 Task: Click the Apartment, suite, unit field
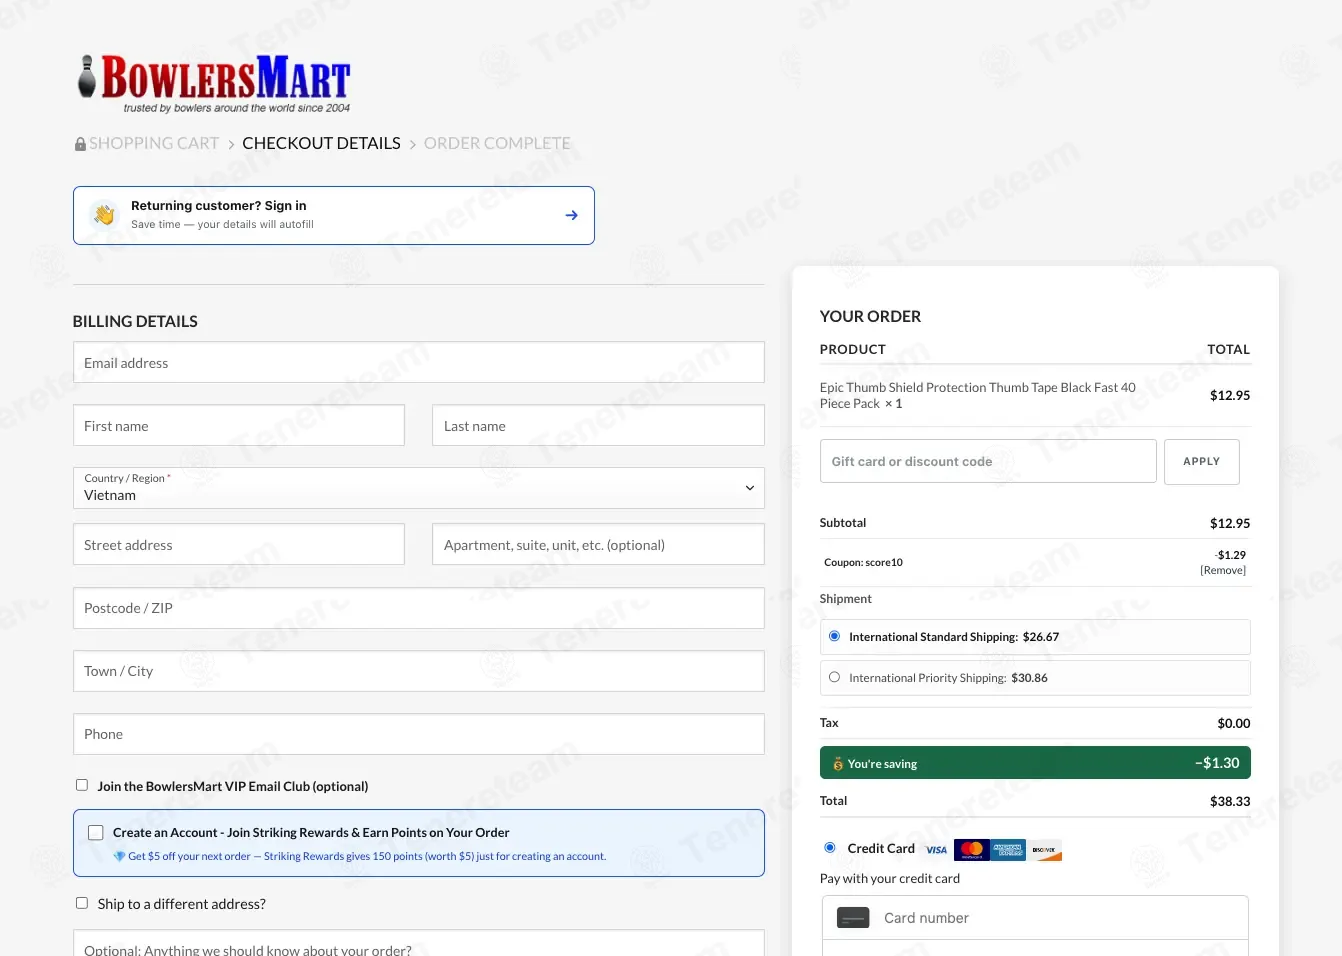(x=598, y=544)
